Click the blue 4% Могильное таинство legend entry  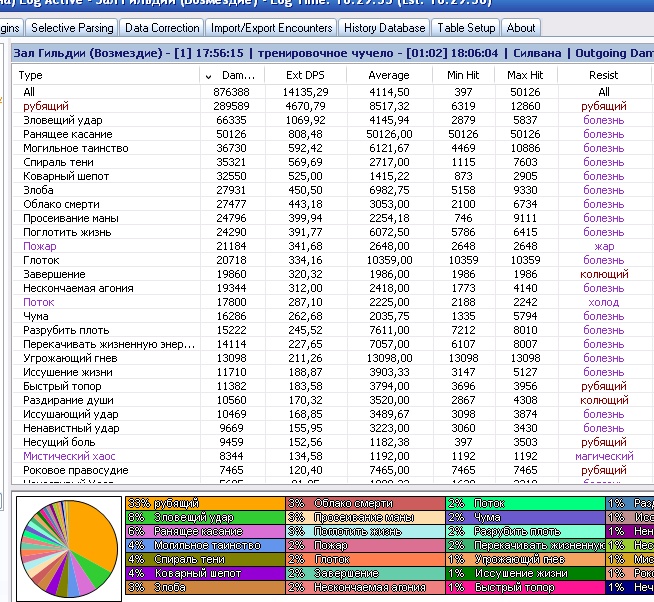click(x=205, y=545)
